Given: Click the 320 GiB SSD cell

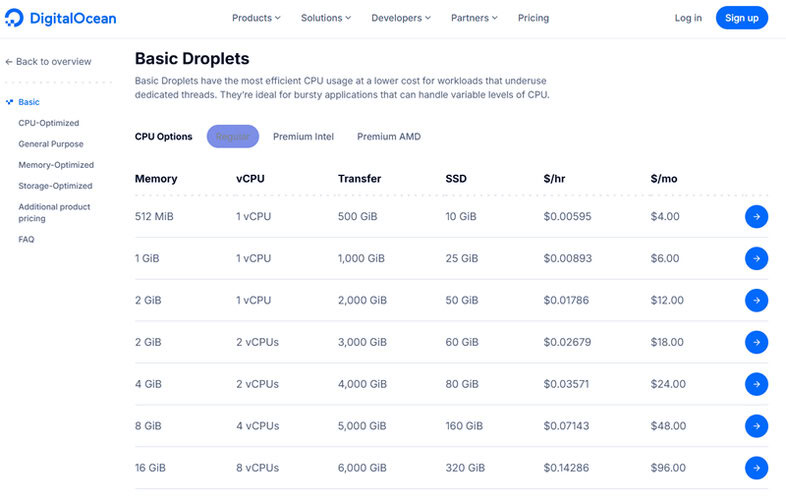Looking at the screenshot, I should 465,468.
